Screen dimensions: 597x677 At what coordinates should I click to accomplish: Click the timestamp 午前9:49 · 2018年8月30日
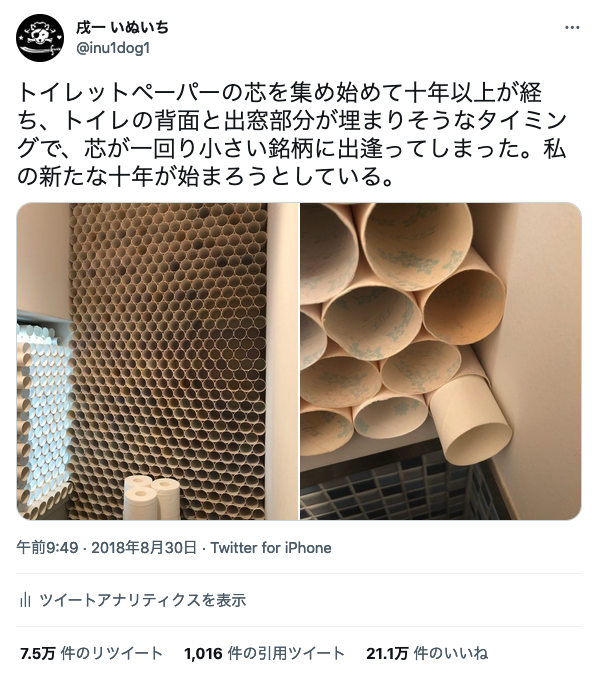[x=107, y=547]
